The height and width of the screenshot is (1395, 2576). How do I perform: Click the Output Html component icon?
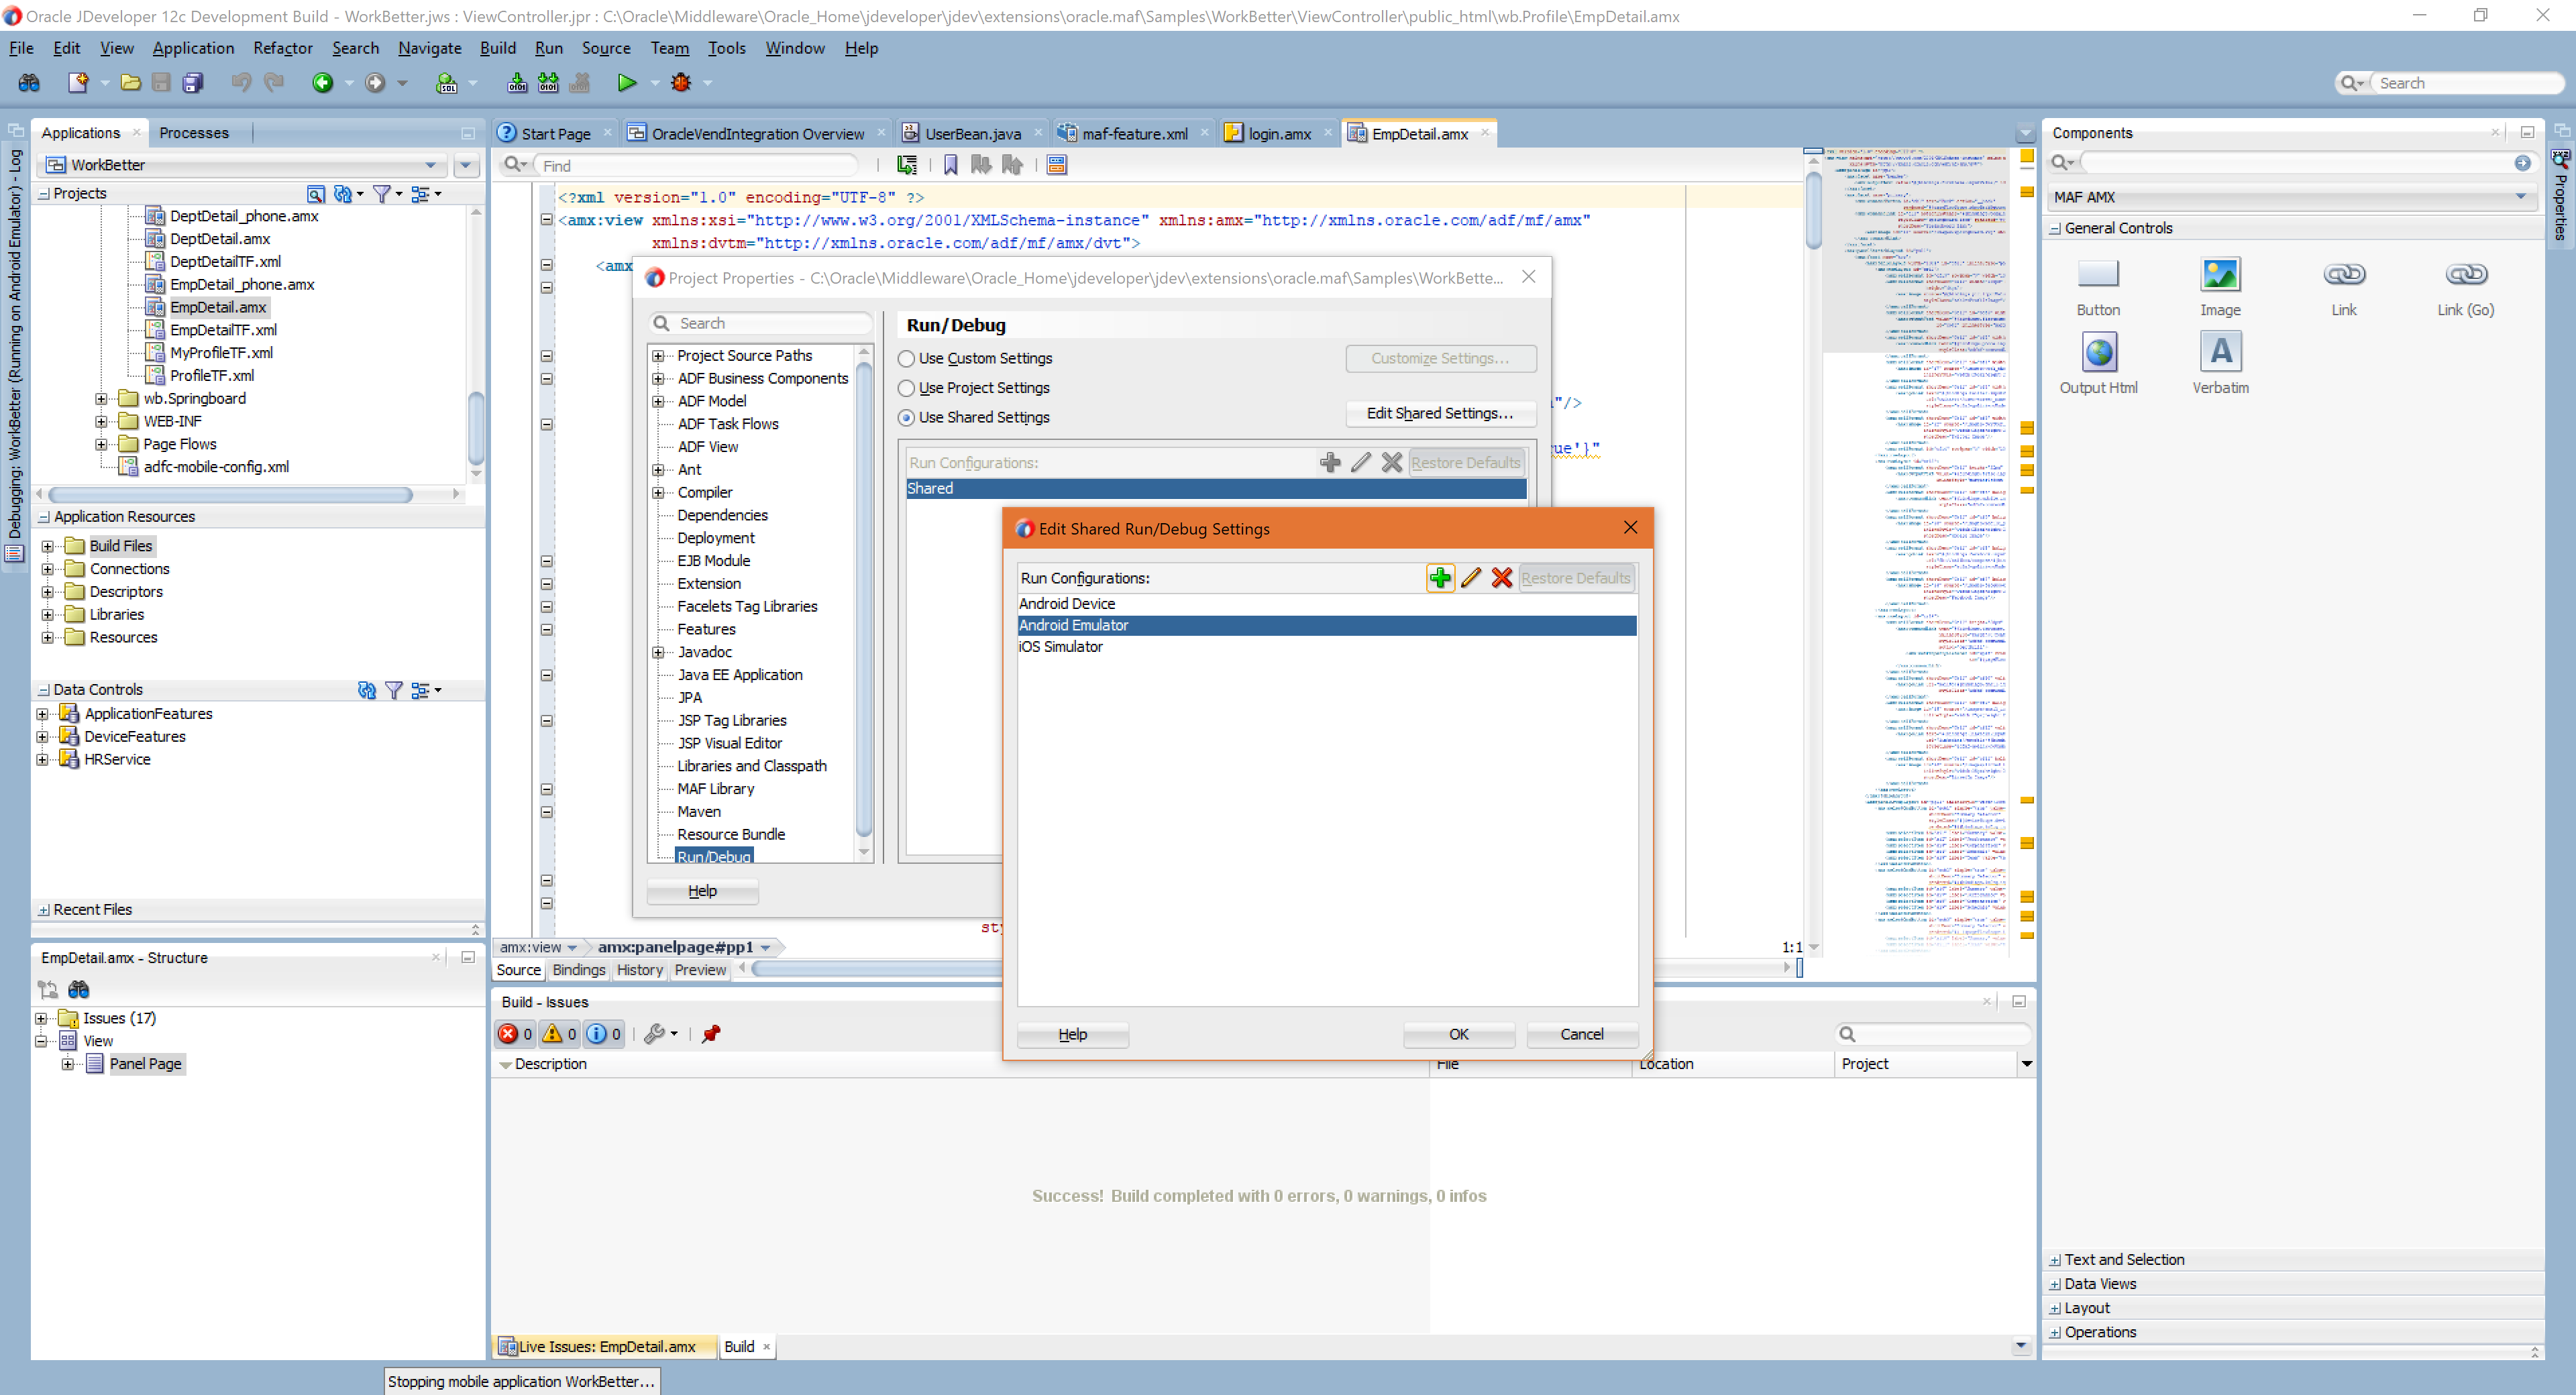2097,353
